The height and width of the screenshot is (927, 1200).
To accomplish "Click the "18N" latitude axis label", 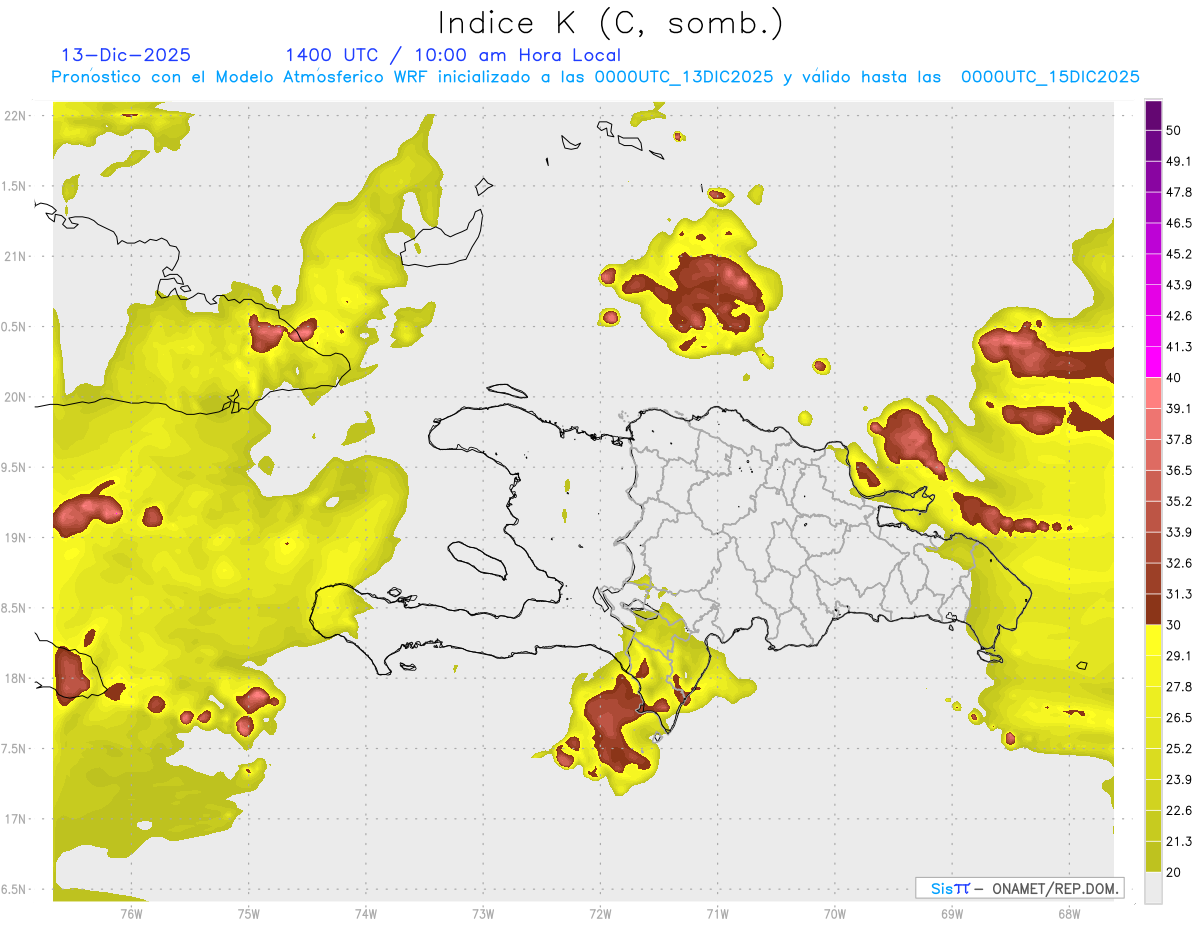I will (x=16, y=679).
